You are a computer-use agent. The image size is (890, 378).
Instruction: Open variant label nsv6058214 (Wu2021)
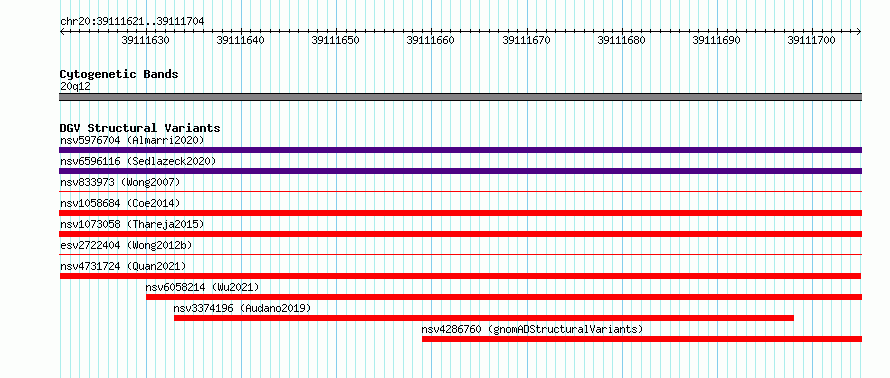[x=203, y=287]
